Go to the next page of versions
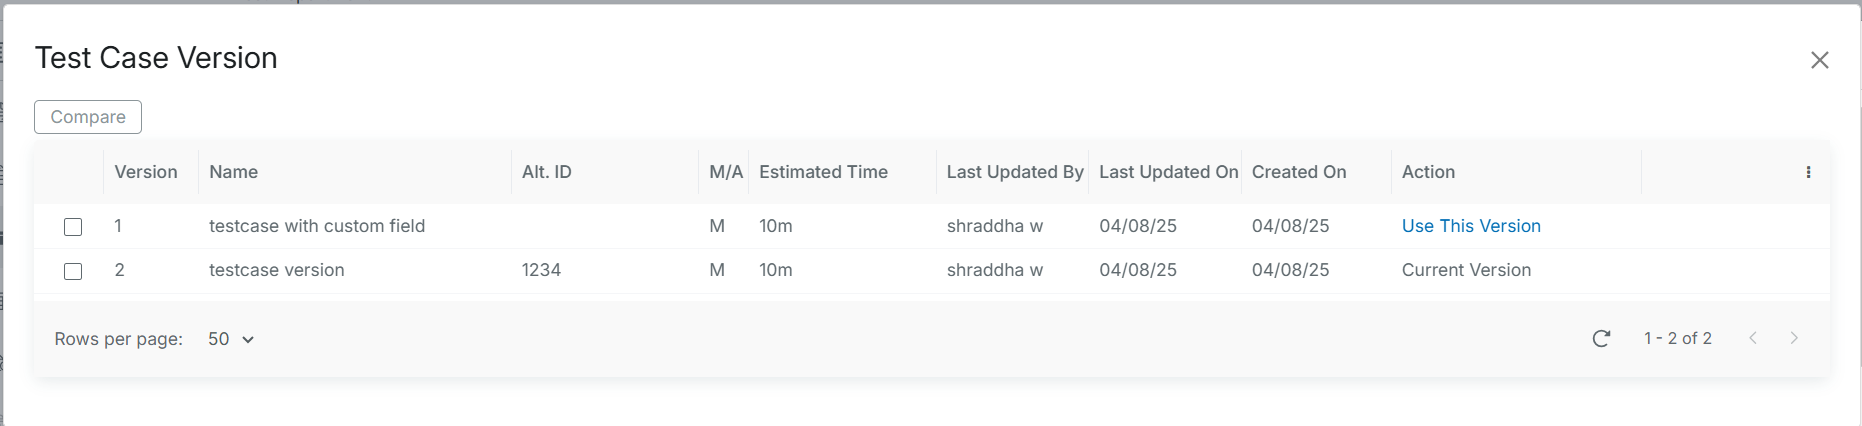The image size is (1862, 426). click(x=1794, y=338)
